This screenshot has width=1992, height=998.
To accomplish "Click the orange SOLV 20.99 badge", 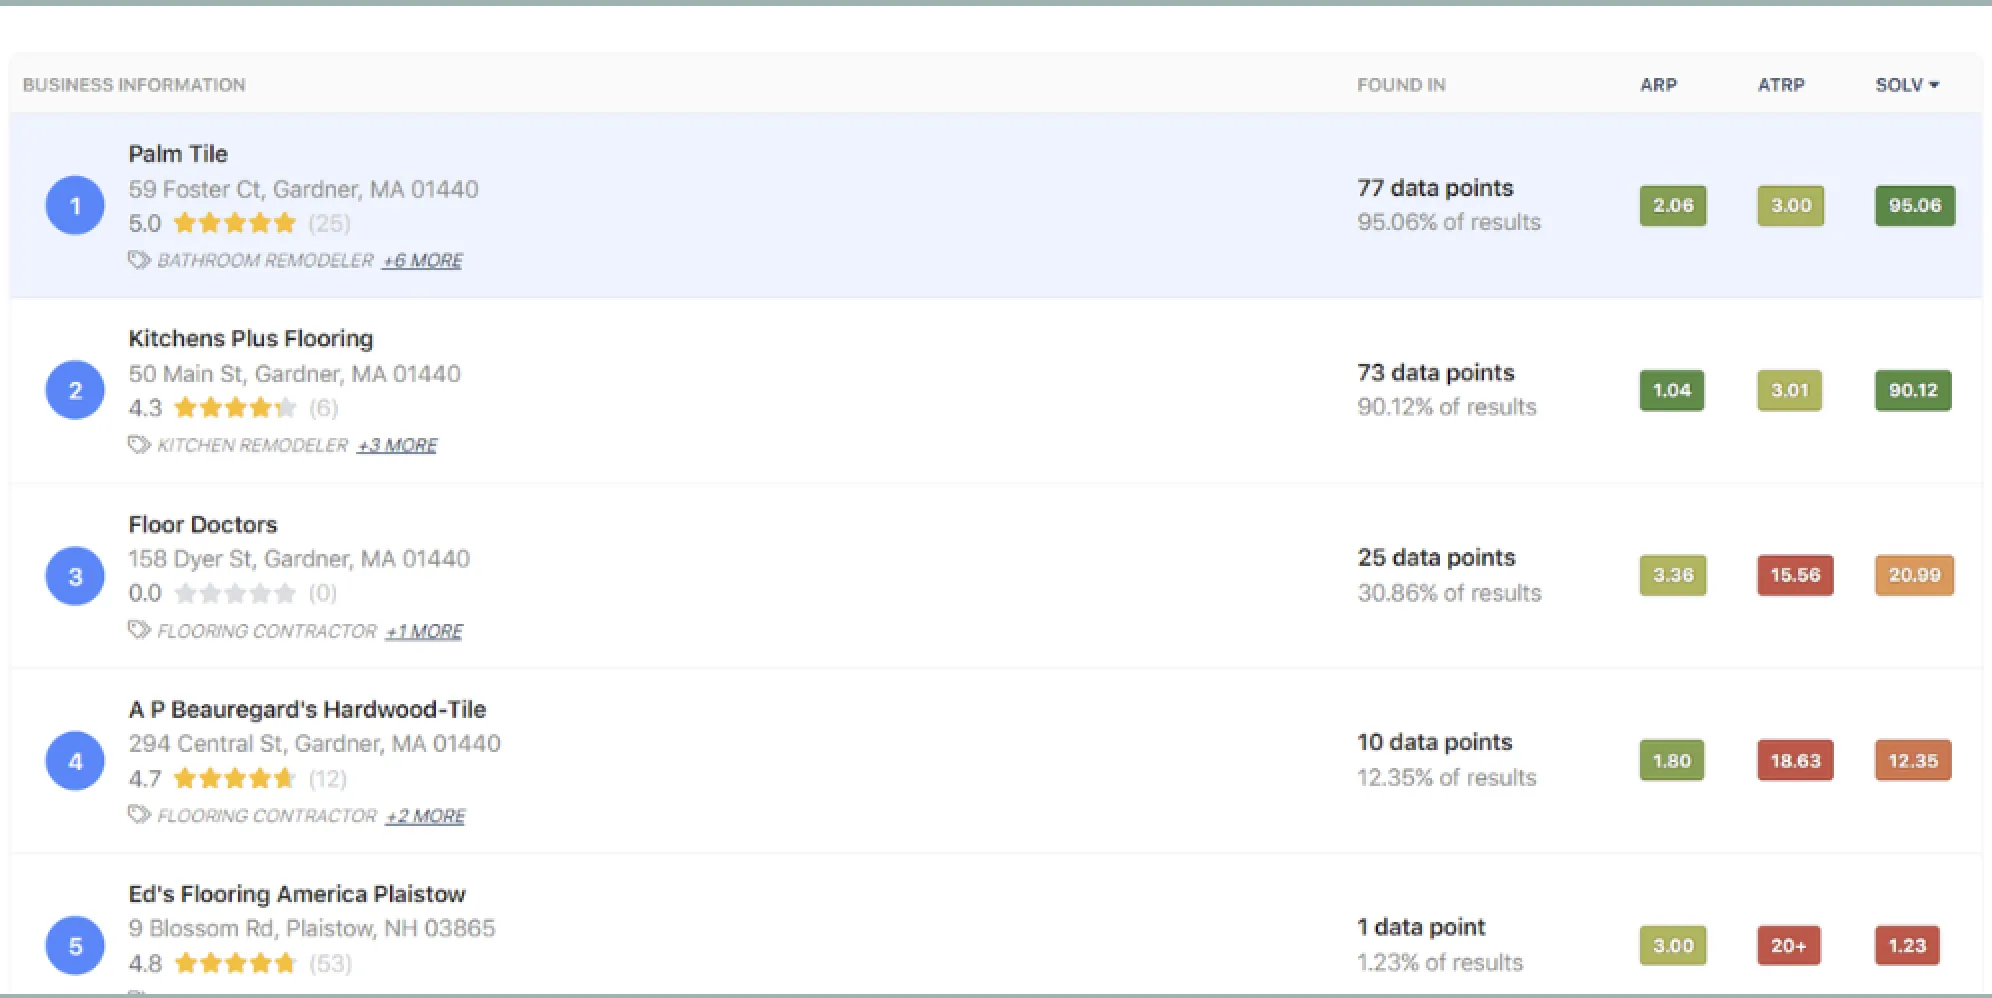I will [x=1915, y=575].
